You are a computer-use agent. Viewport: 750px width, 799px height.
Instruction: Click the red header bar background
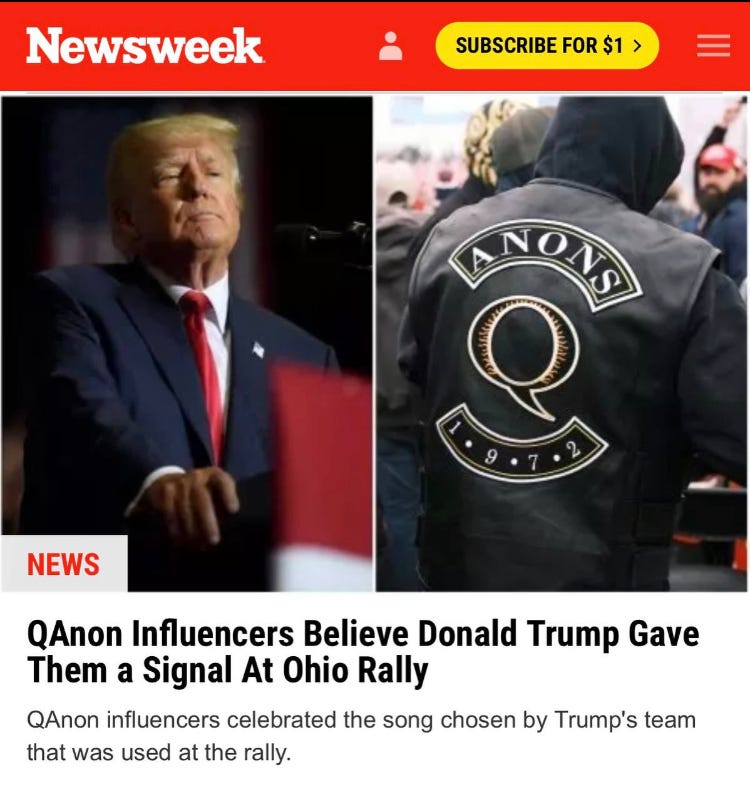[321, 76]
